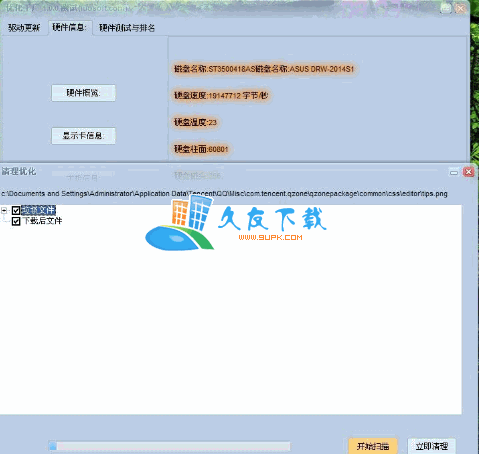
Task: Close the 清理优化 window
Action: [468, 172]
